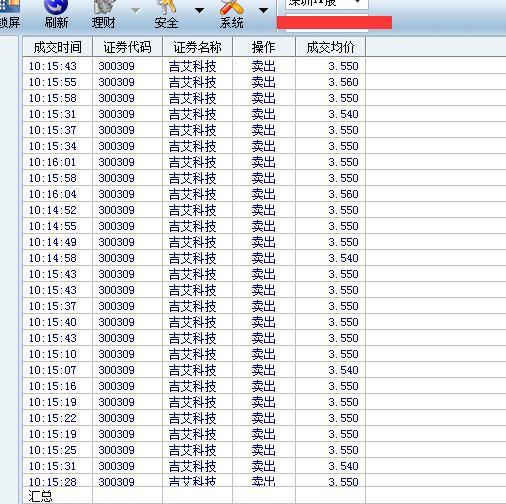
Task: Click 卖出 in the 10:15:40 row
Action: pyautogui.click(x=263, y=322)
